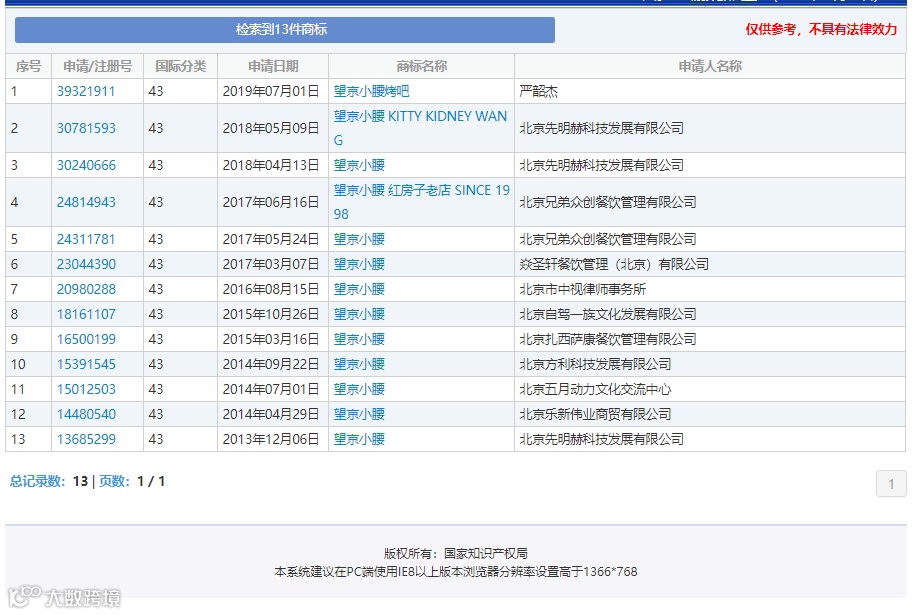Open trademark 望京小腰烤吧

[371, 91]
